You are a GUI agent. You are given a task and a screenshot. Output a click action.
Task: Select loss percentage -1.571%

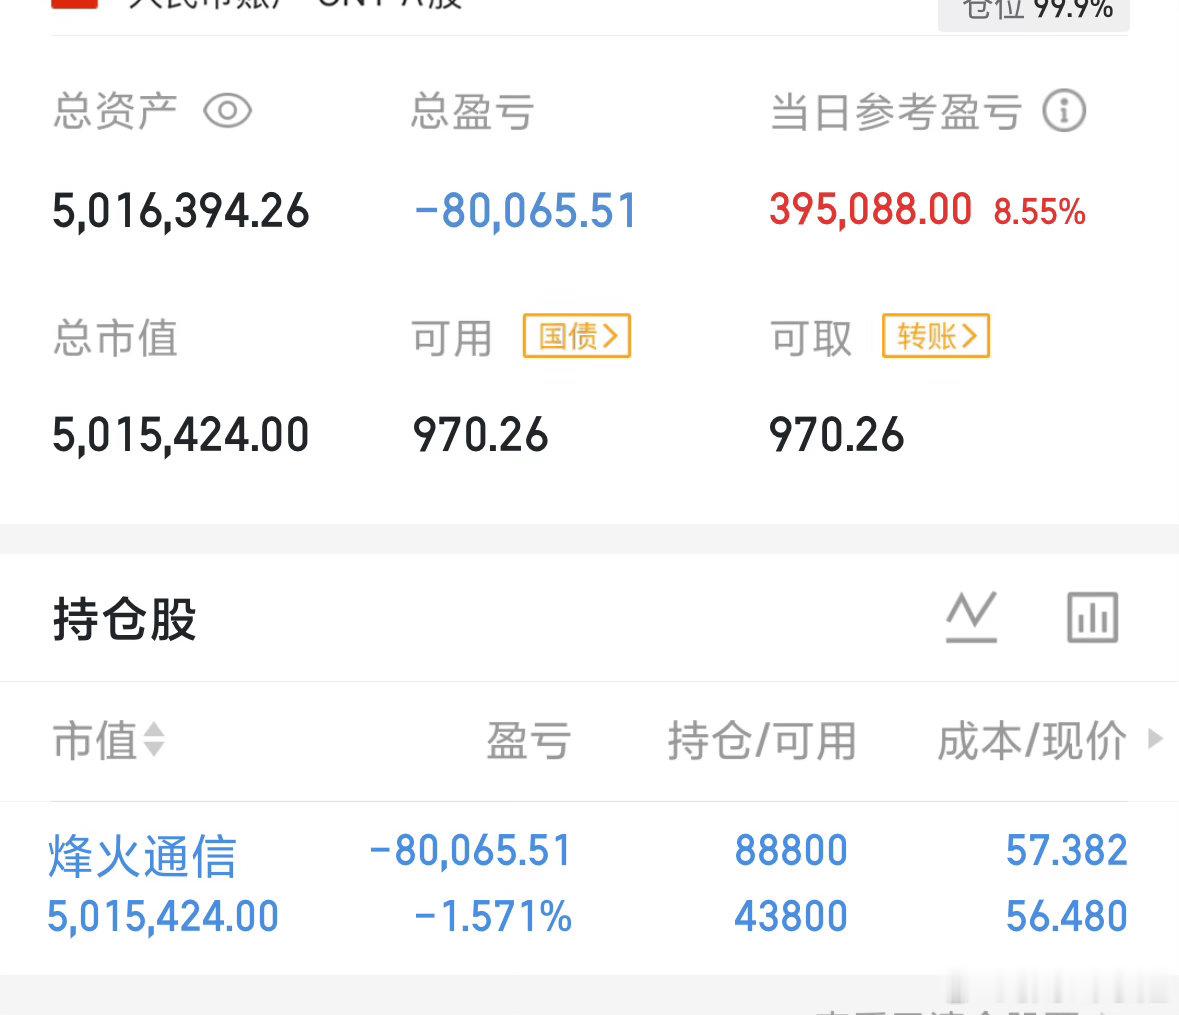pos(493,917)
